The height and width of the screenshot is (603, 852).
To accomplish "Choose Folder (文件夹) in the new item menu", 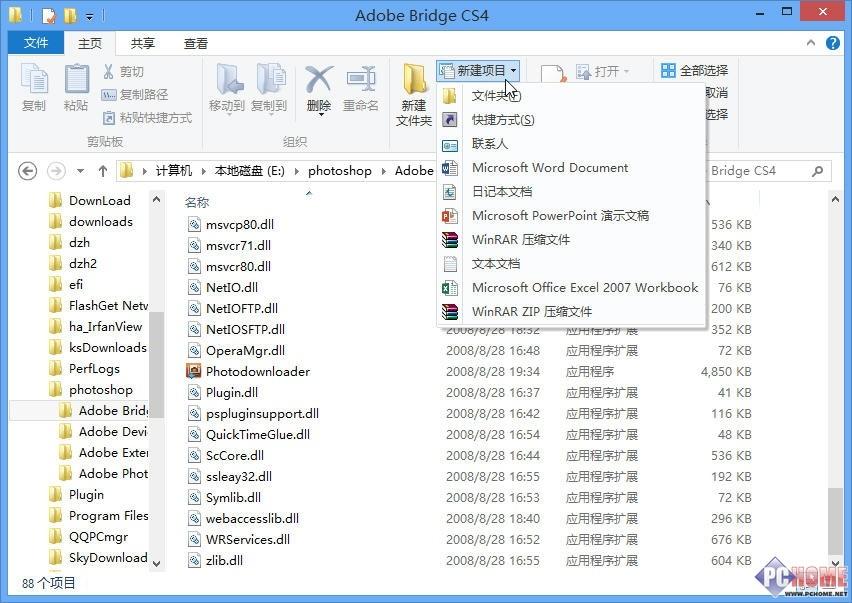I will pyautogui.click(x=571, y=96).
